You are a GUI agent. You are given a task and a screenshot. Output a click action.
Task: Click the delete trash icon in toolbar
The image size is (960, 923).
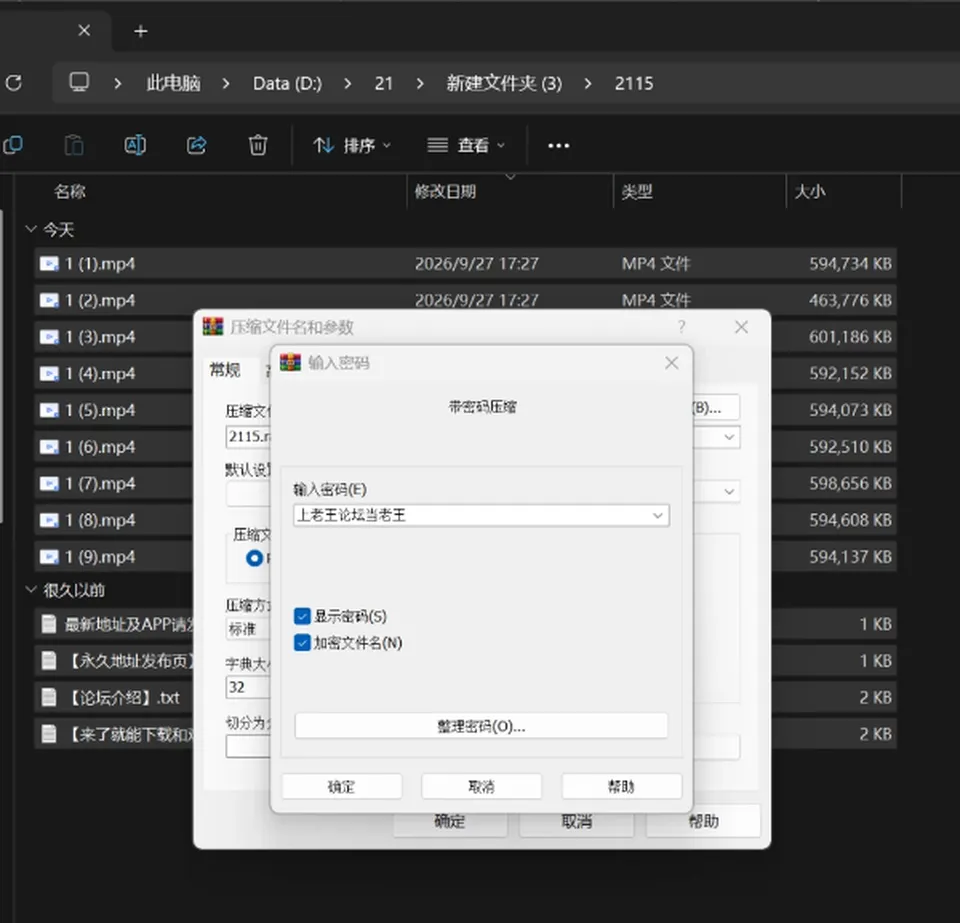point(258,145)
